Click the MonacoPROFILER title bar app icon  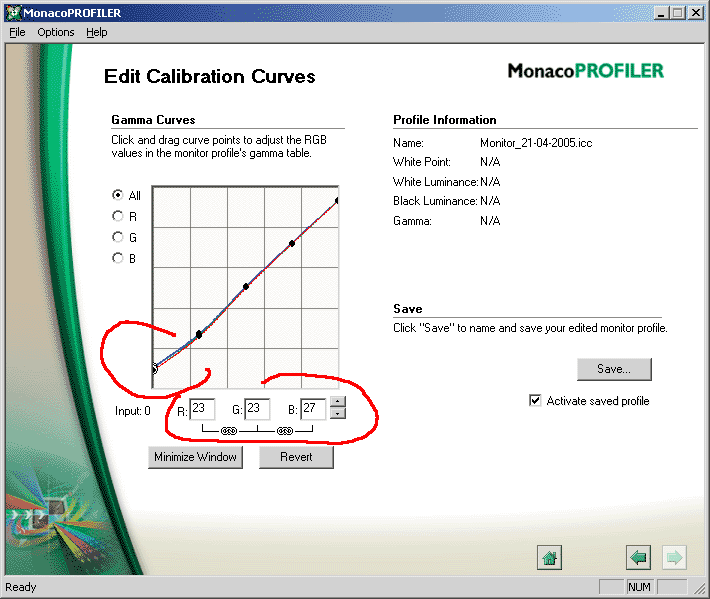click(x=13, y=12)
